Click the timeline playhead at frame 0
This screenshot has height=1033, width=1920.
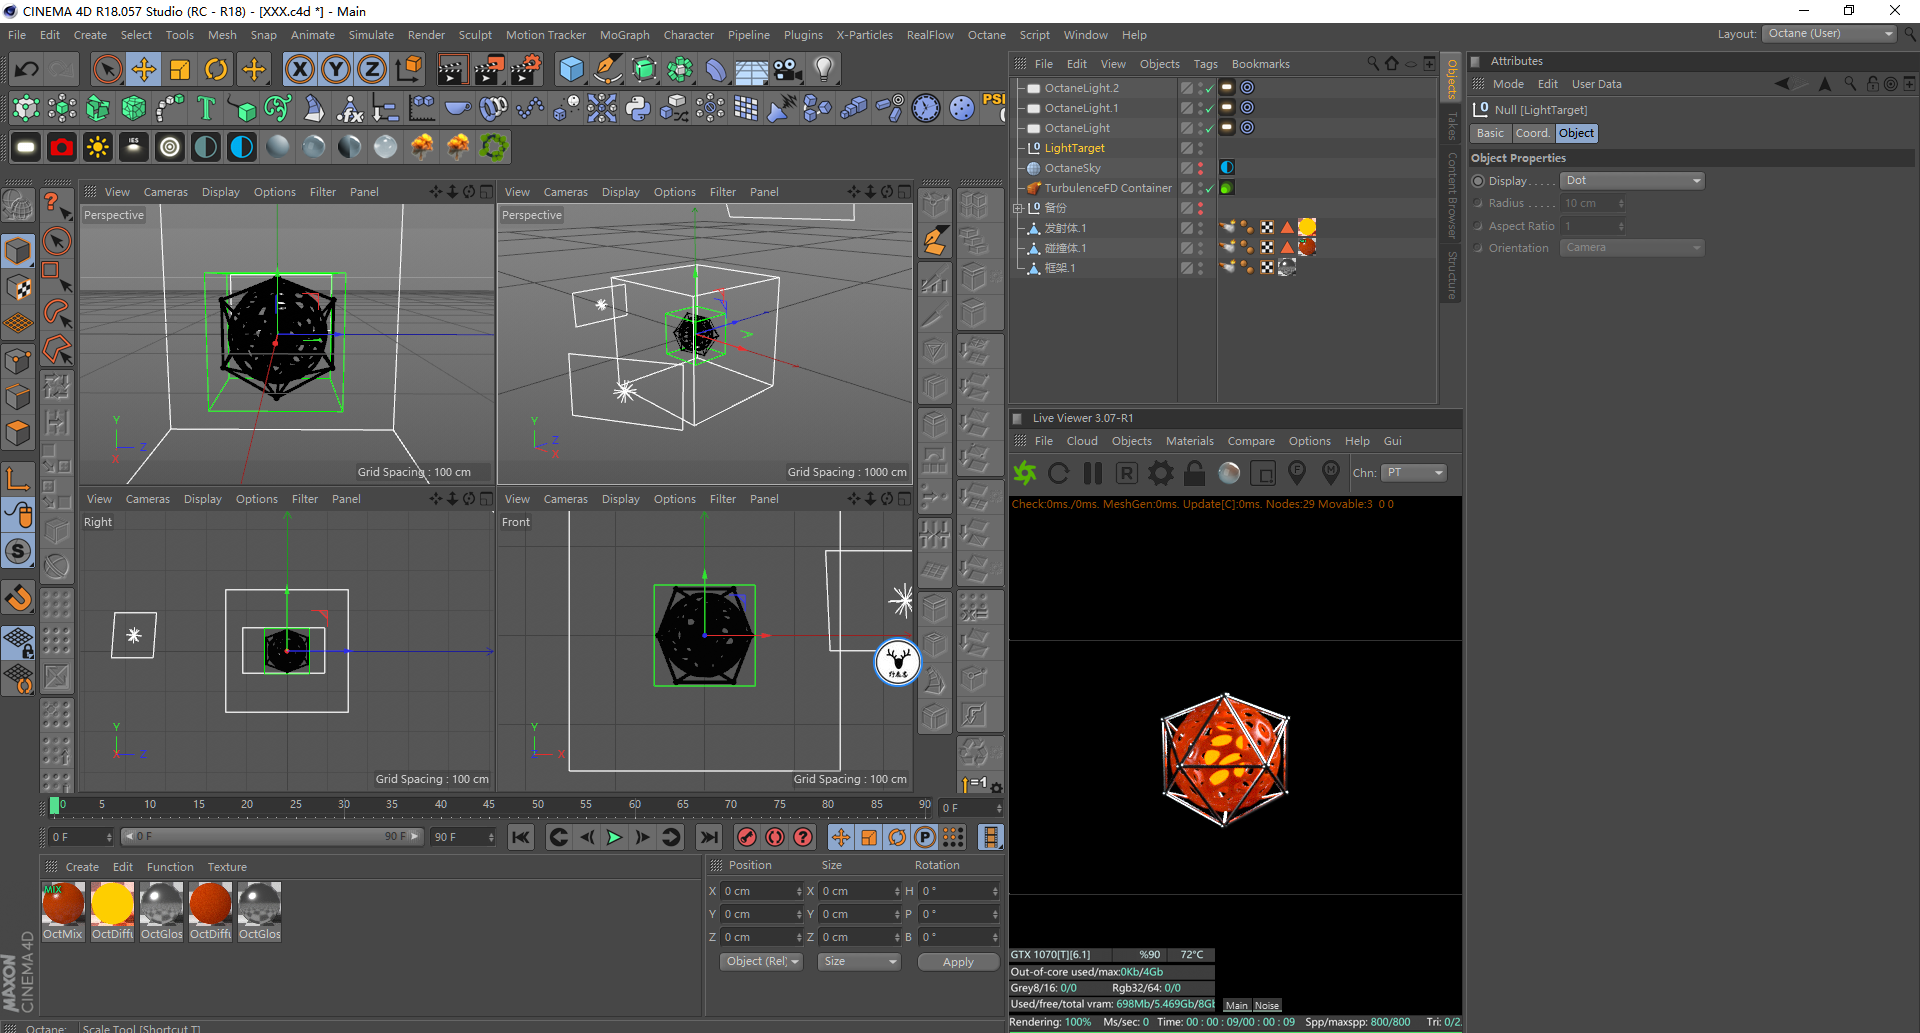click(x=54, y=805)
